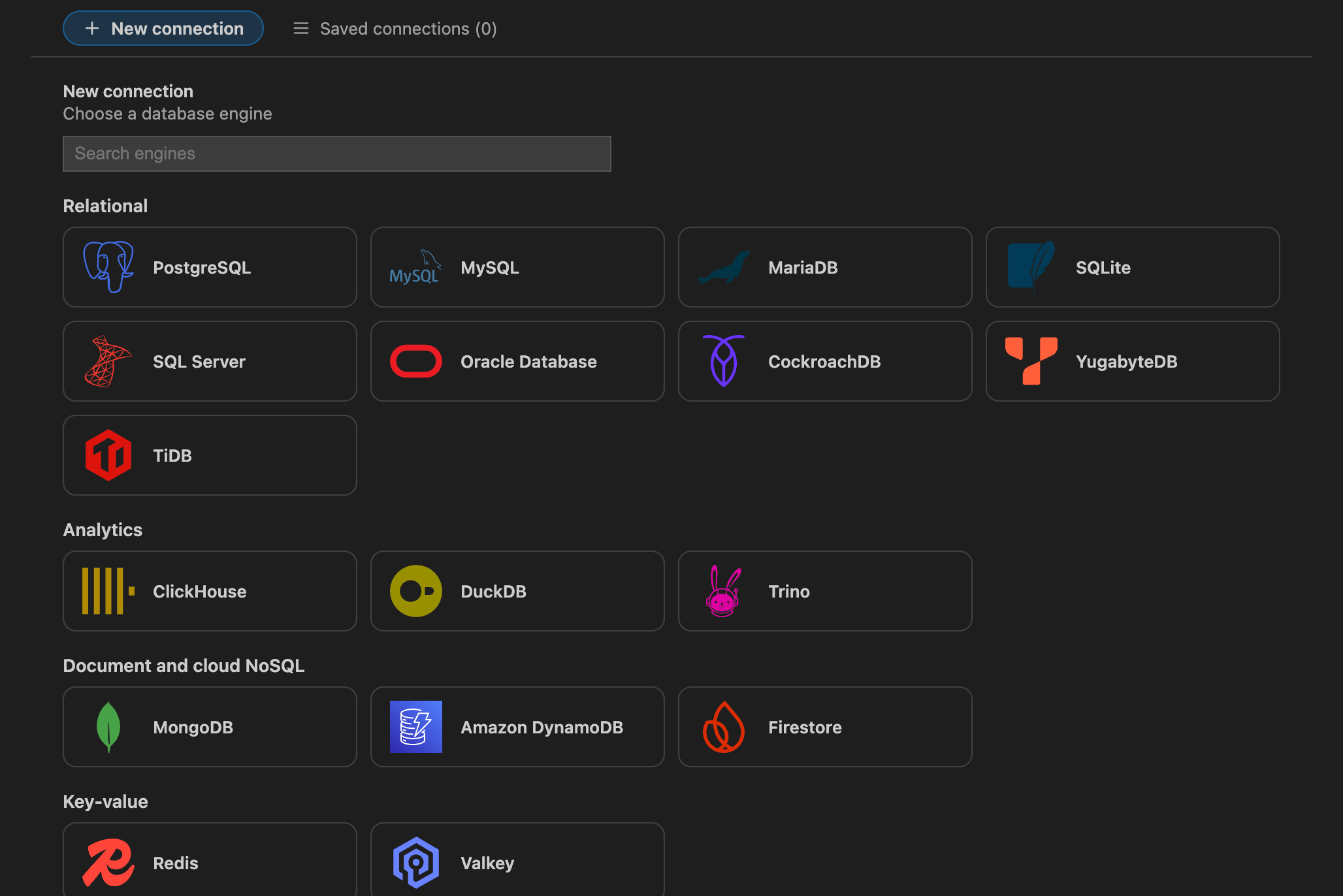Screen dimensions: 1343x896
Task: Choose the CockroachDB label
Action: [x=824, y=362]
